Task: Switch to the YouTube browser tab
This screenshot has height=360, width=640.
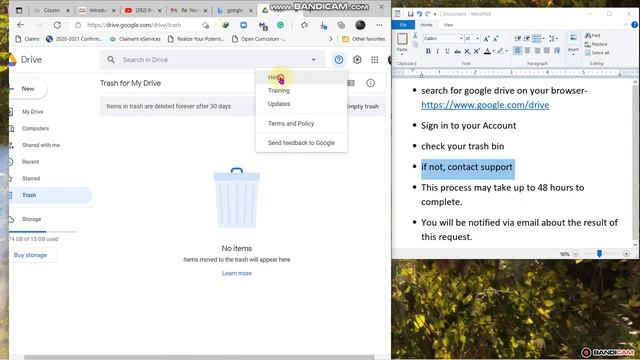Action: tap(142, 10)
